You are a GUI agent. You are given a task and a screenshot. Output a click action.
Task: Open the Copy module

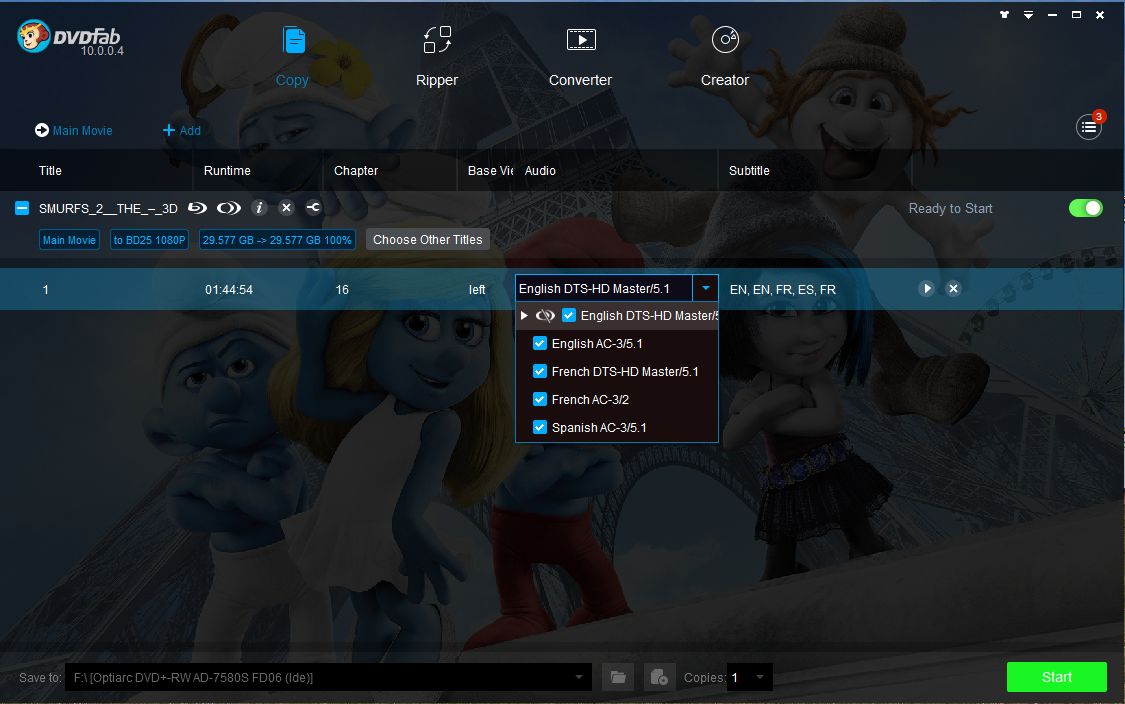coord(292,57)
